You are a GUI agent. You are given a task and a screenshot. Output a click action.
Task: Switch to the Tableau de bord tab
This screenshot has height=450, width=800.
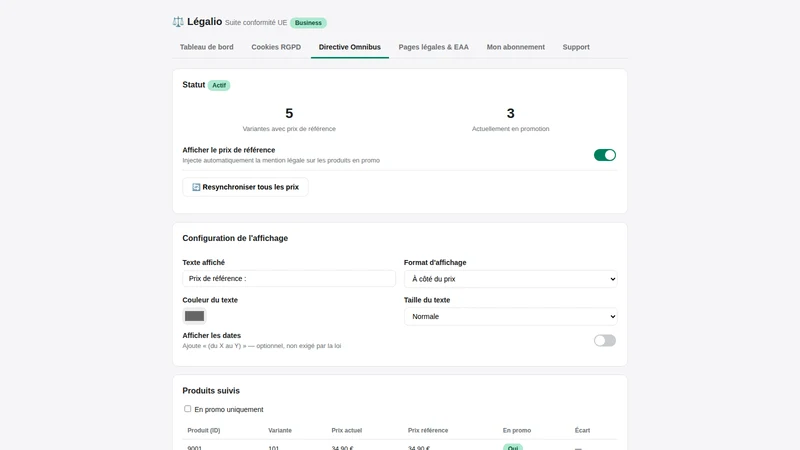click(207, 47)
